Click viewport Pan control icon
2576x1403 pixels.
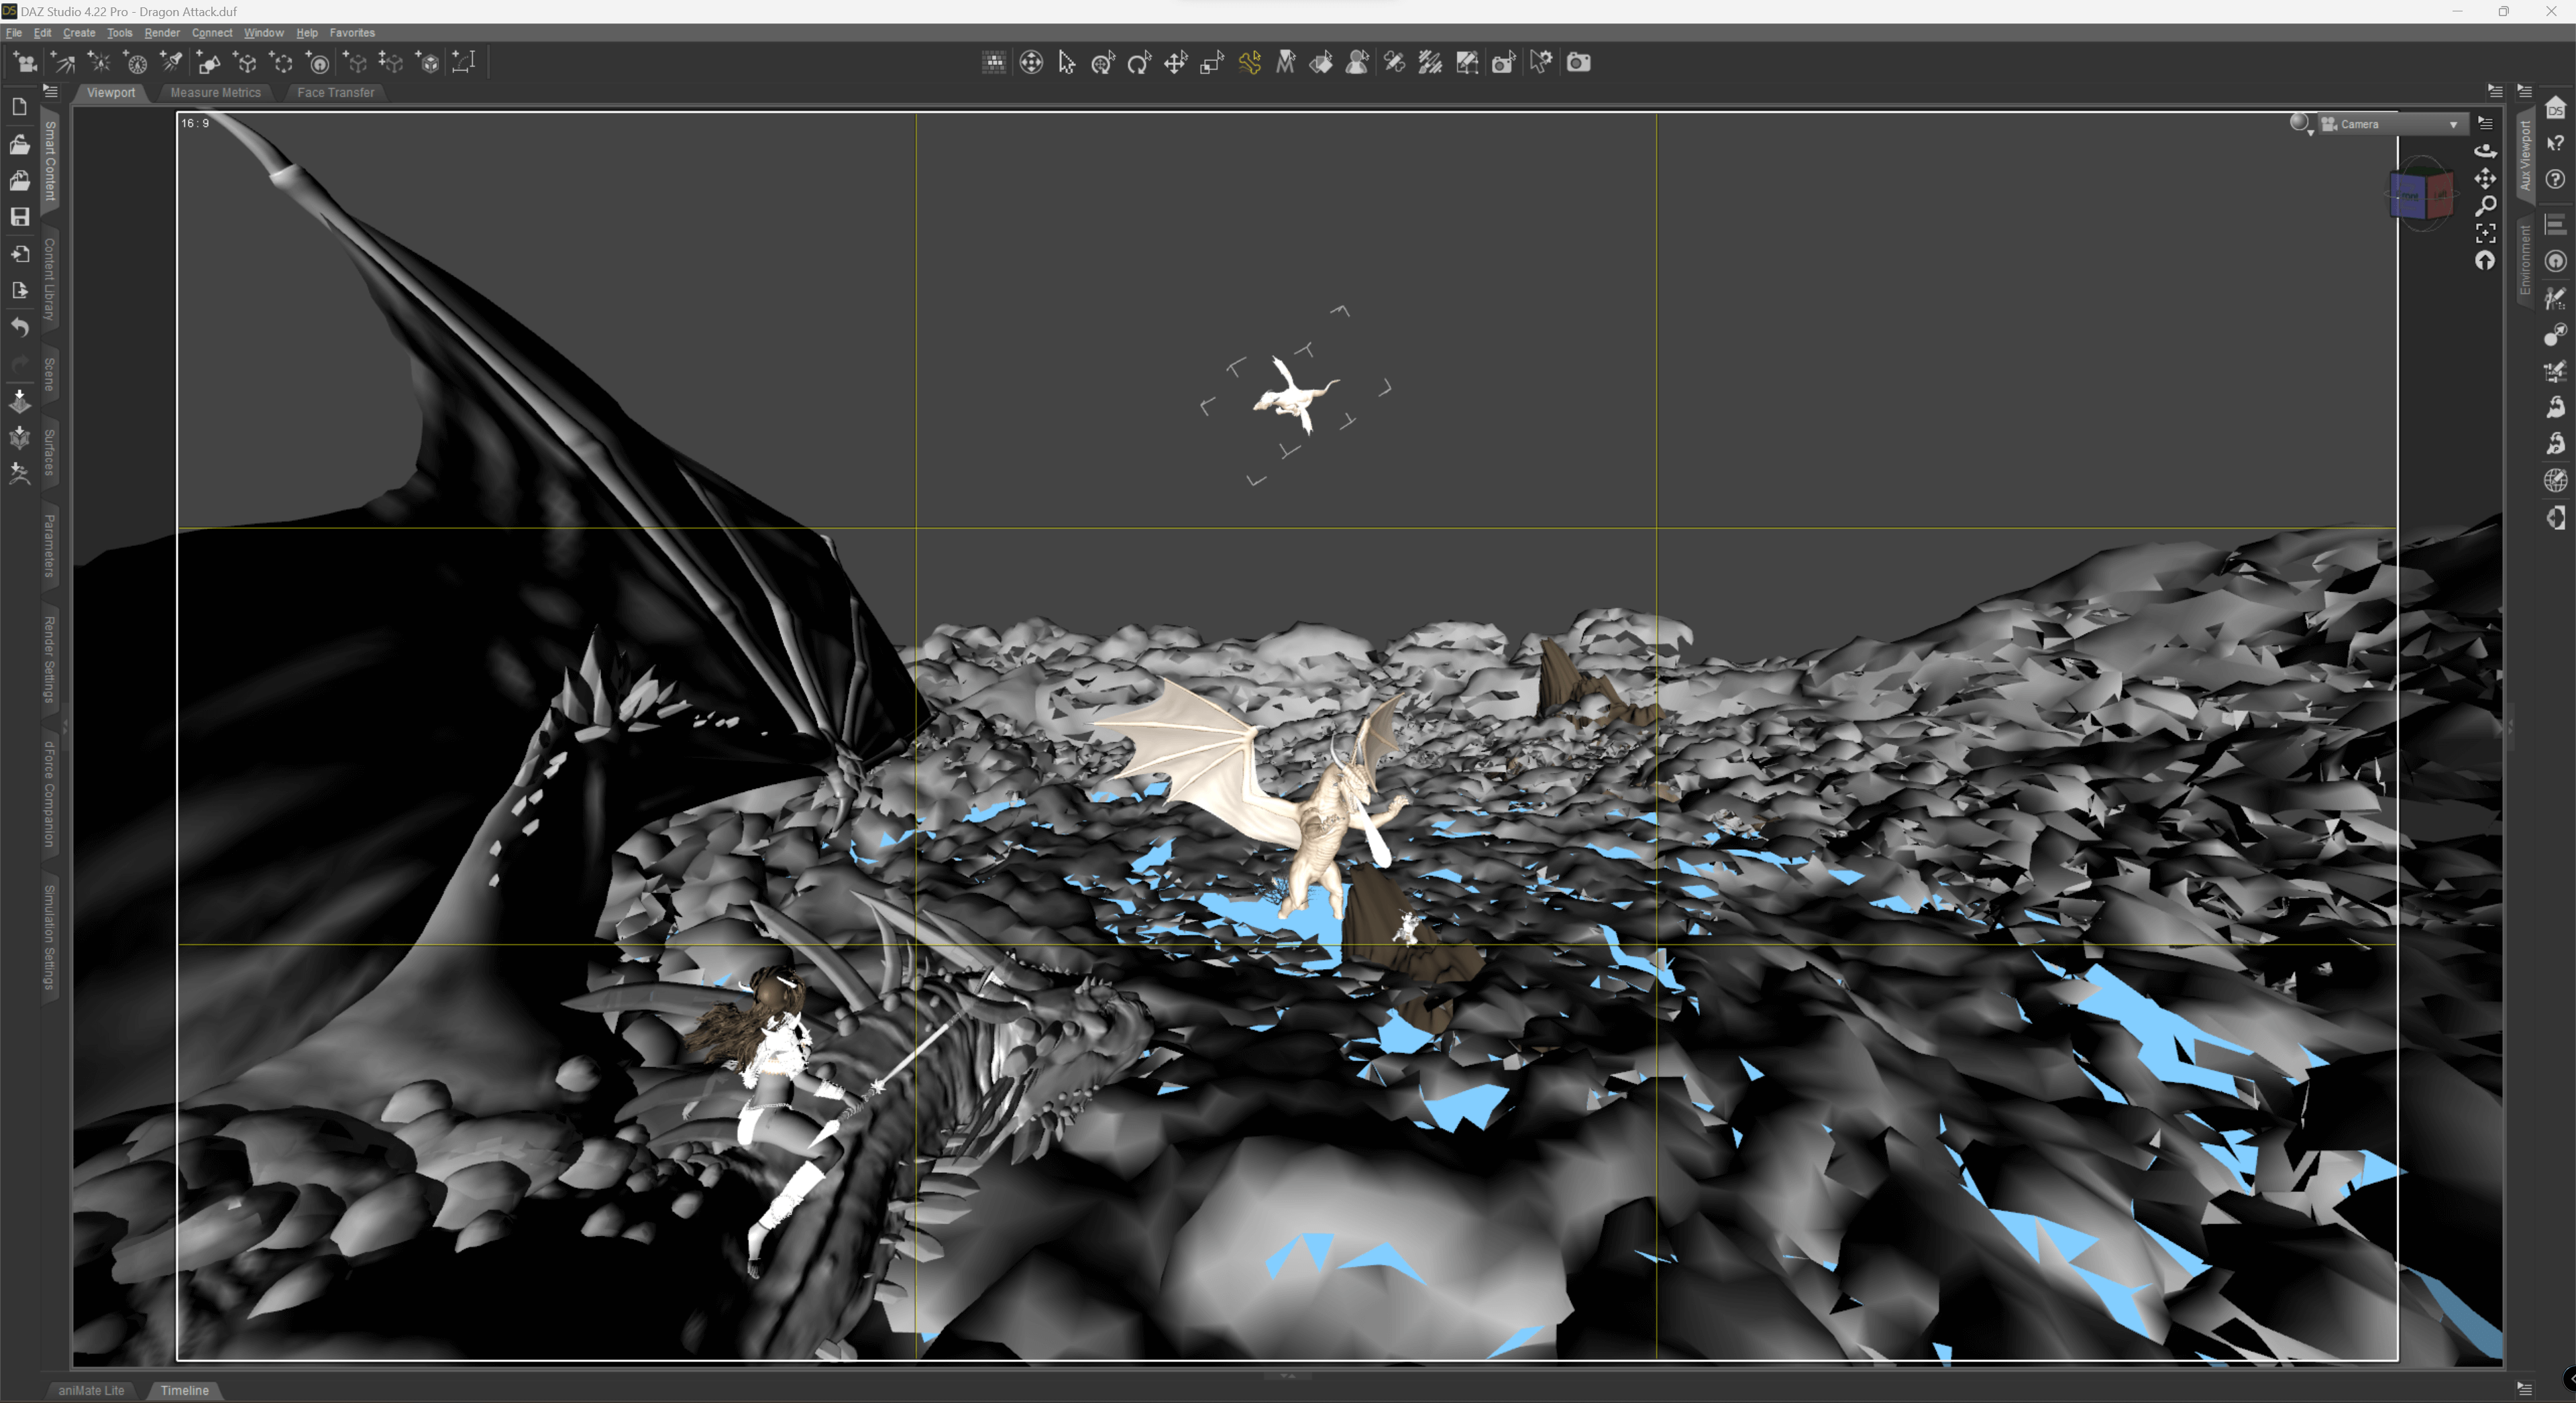pyautogui.click(x=2485, y=178)
